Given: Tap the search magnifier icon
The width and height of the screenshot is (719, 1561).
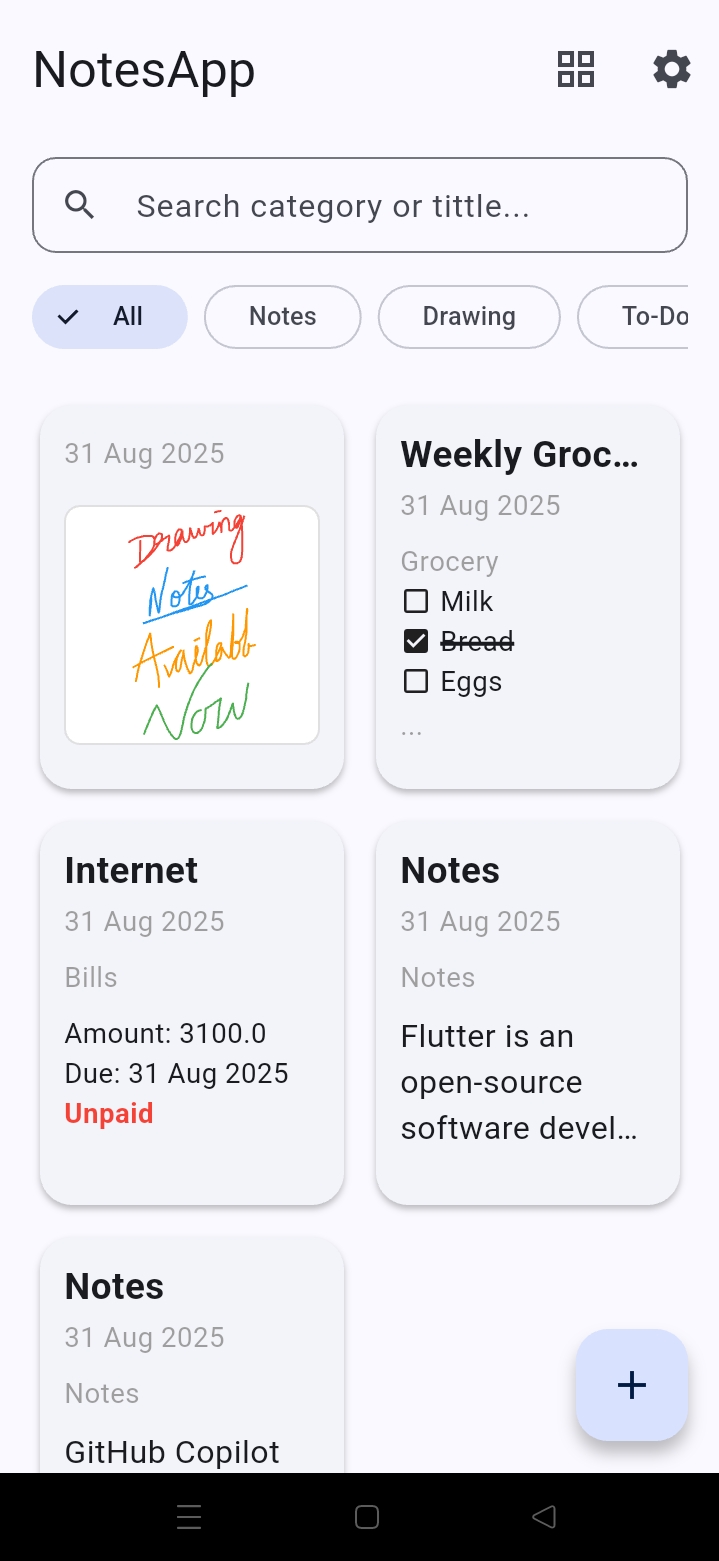Looking at the screenshot, I should tap(80, 205).
